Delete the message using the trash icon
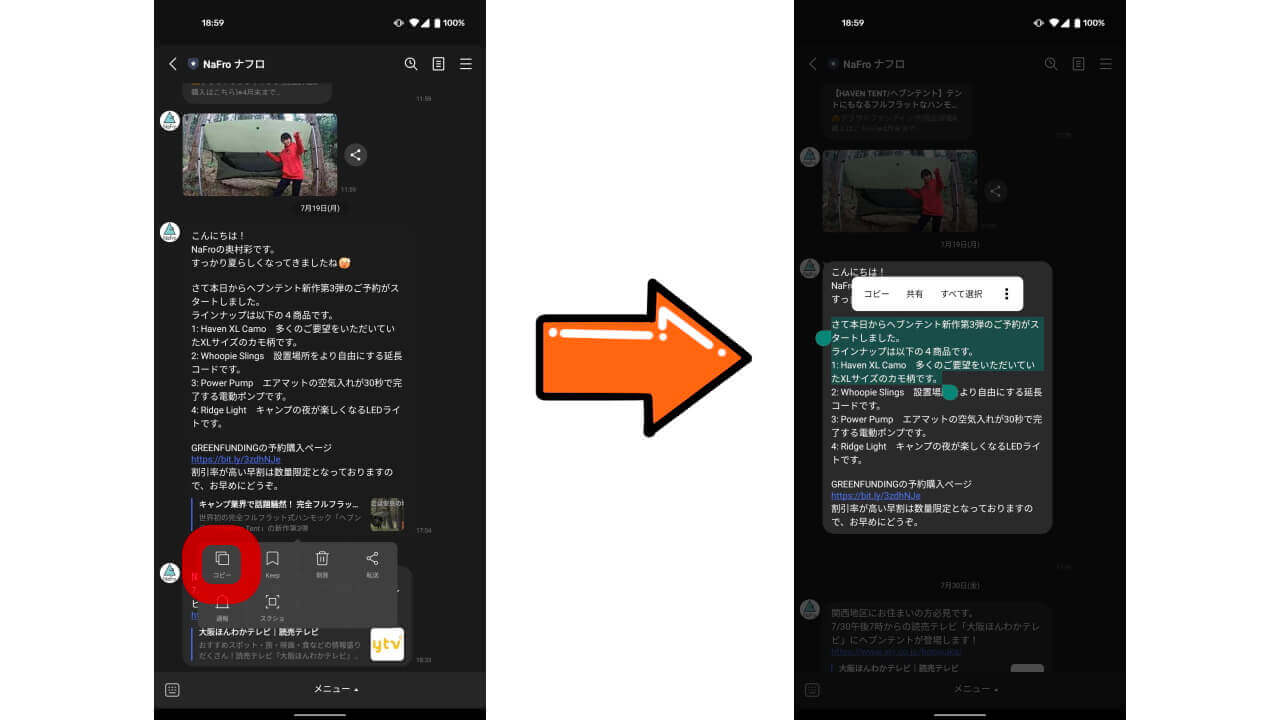The width and height of the screenshot is (1280, 720). pyautogui.click(x=322, y=560)
